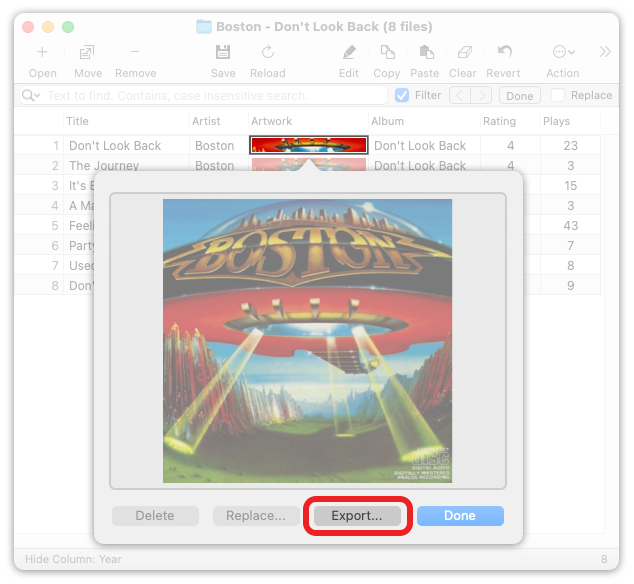
Task: Click the Remove toolbar icon
Action: [135, 52]
